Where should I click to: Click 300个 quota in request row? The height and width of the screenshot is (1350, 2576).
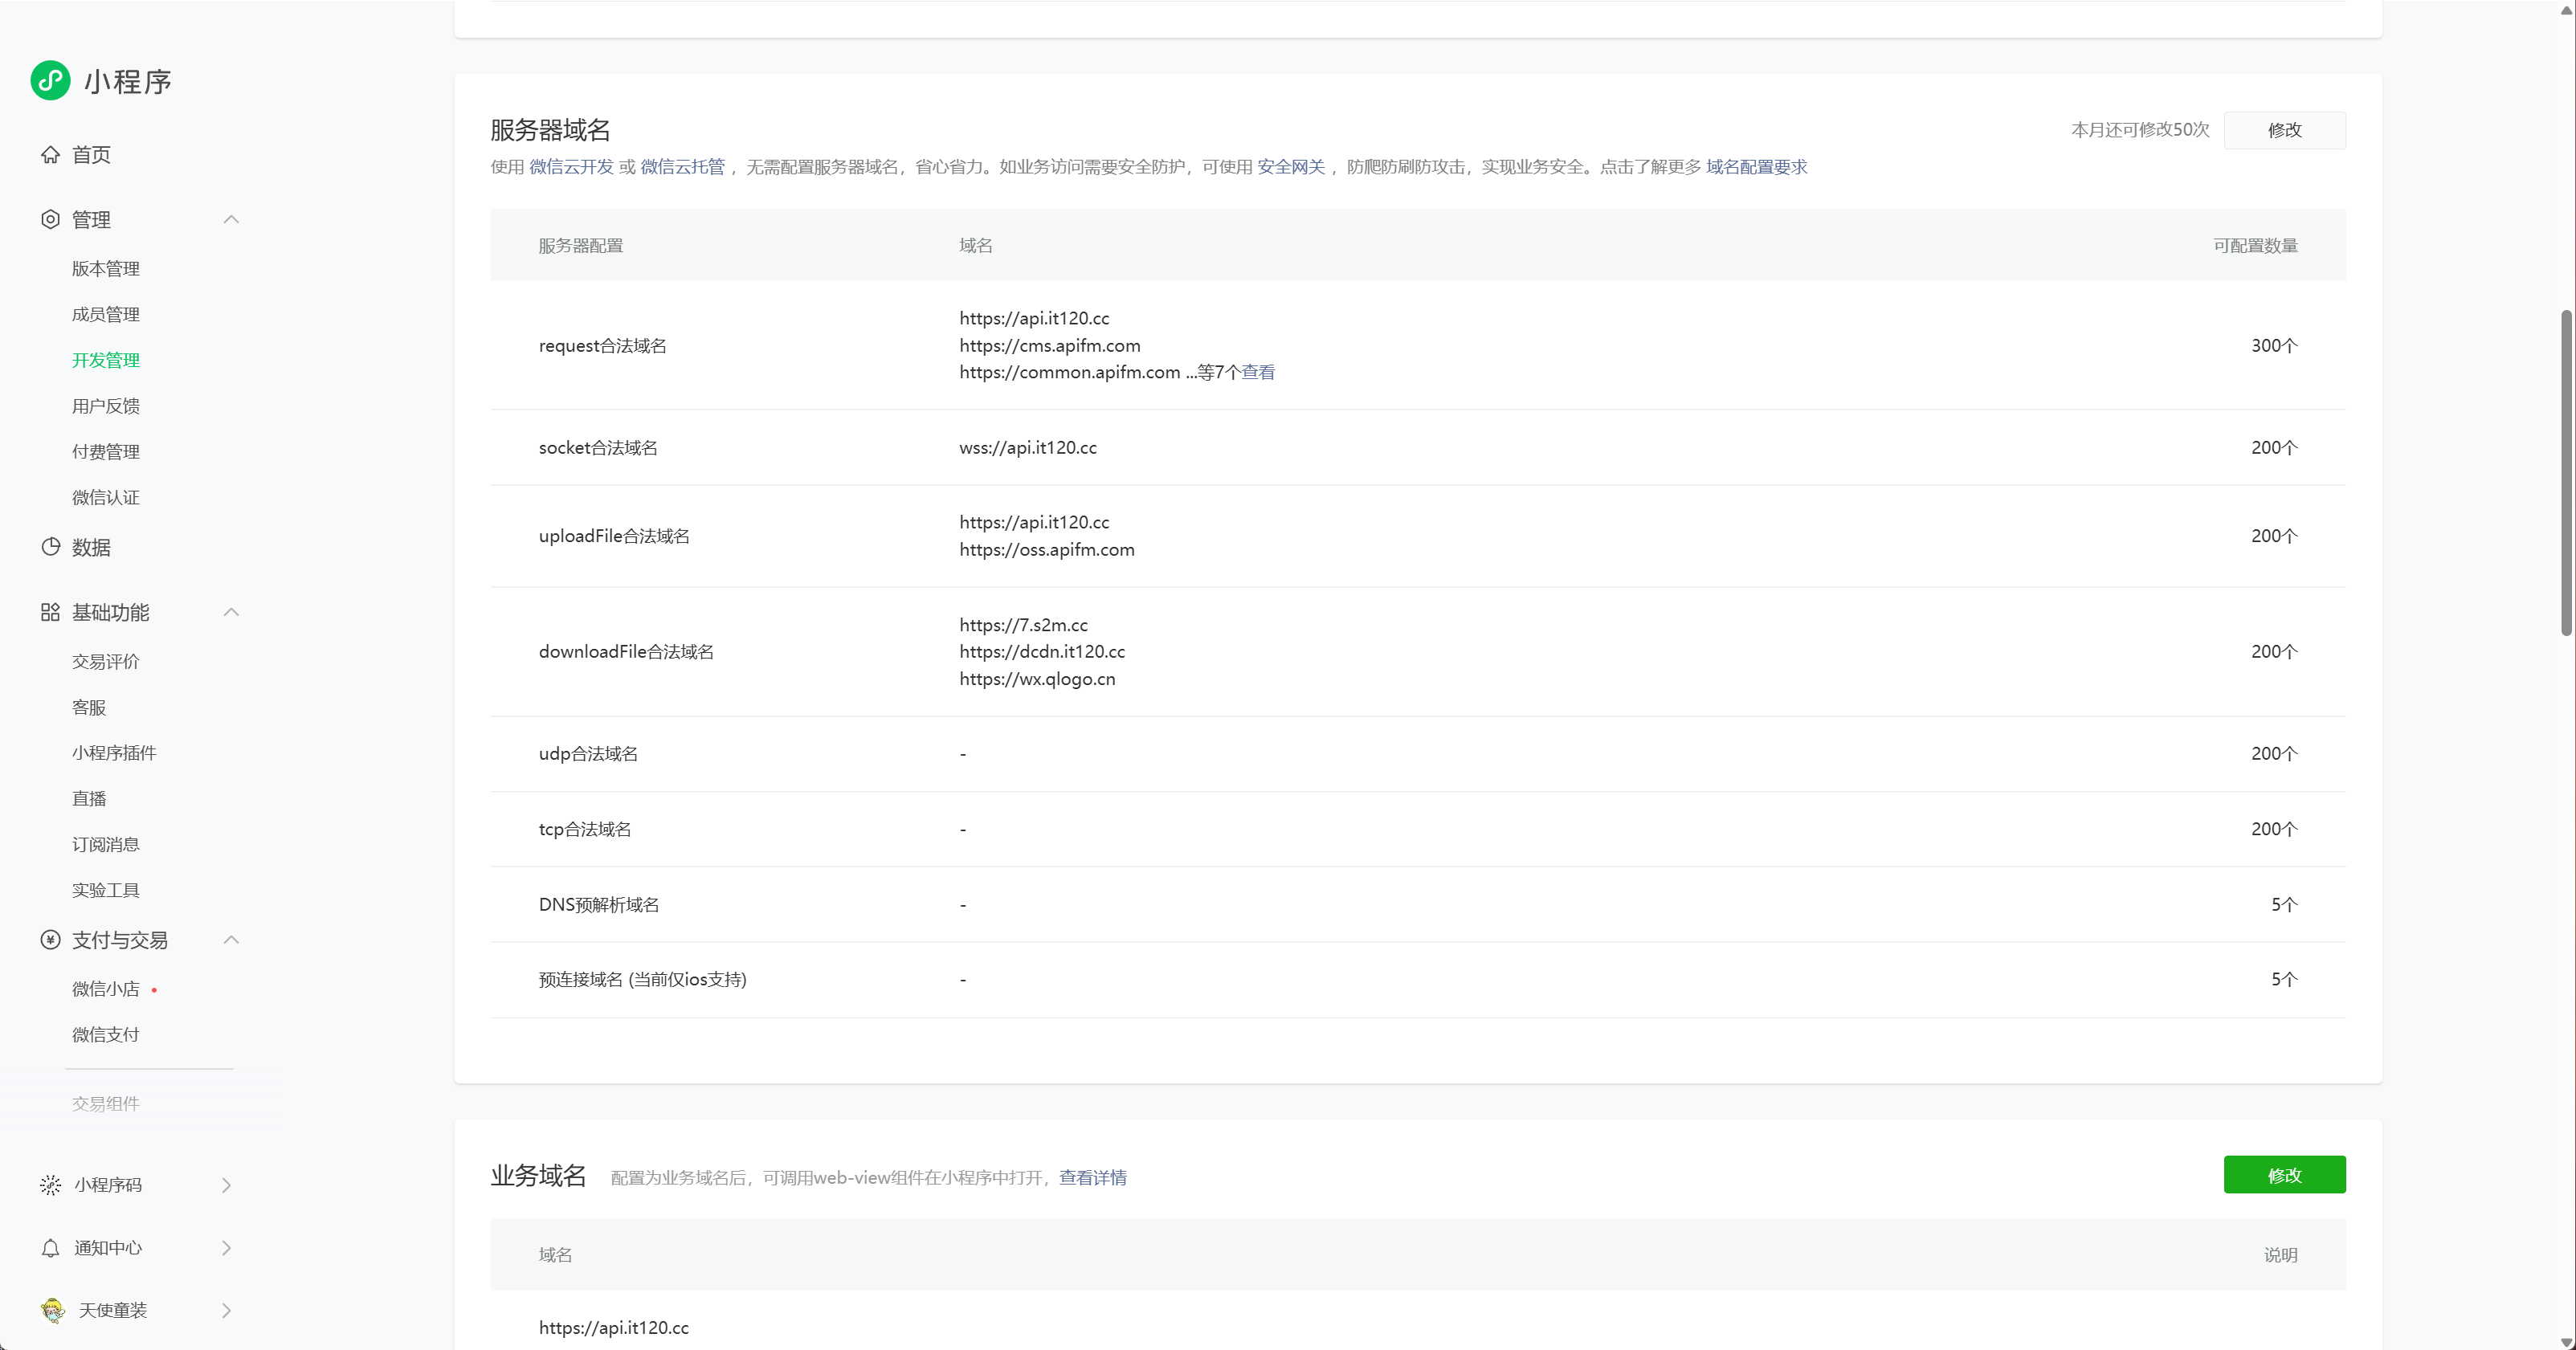click(x=2274, y=345)
